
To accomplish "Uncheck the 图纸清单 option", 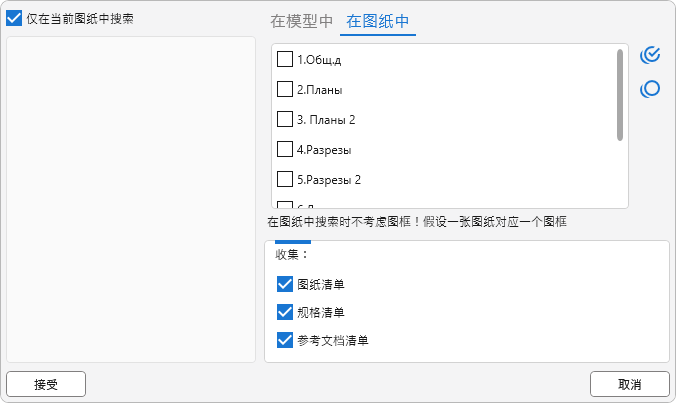I will click(285, 284).
